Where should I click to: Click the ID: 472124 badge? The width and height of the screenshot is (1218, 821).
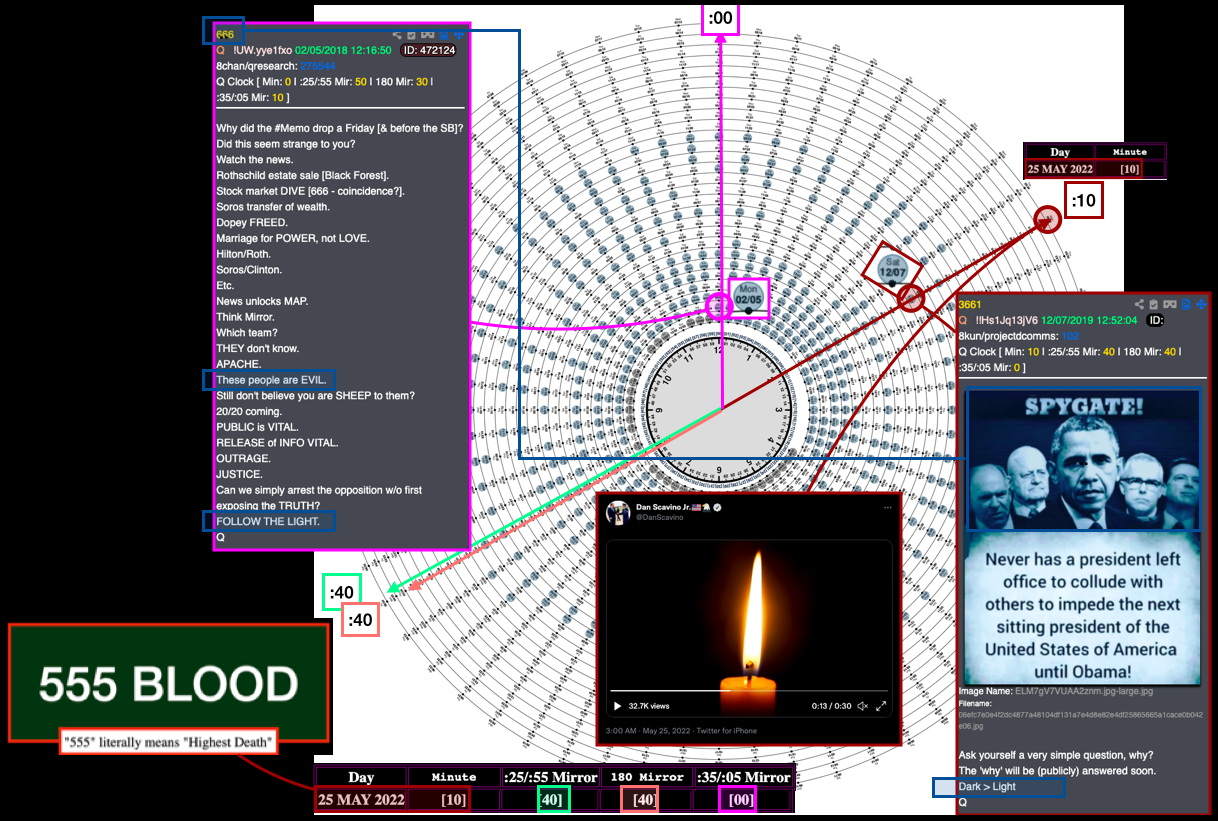coord(427,50)
